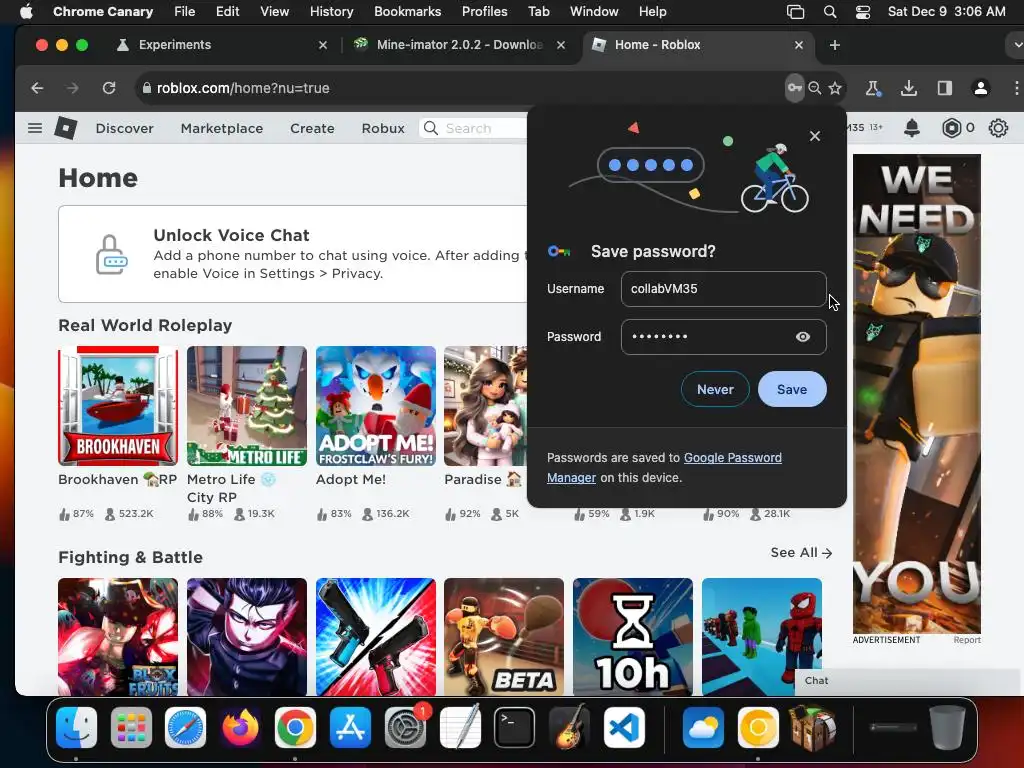Click the Roblox logo icon
Image resolution: width=1024 pixels, height=768 pixels.
pos(65,128)
